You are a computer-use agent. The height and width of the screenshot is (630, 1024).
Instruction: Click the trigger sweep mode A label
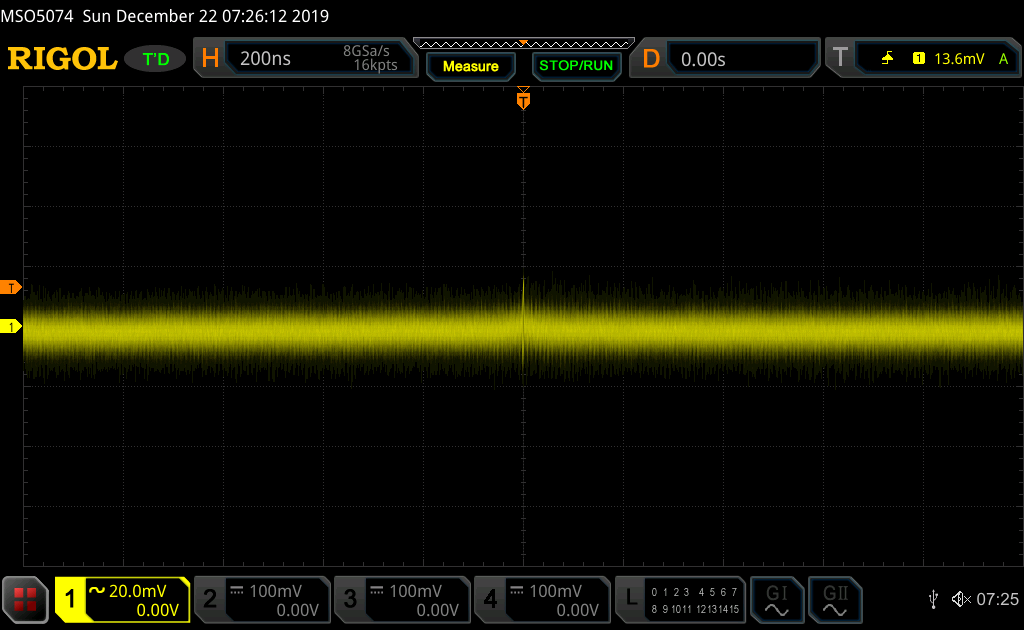click(1003, 59)
